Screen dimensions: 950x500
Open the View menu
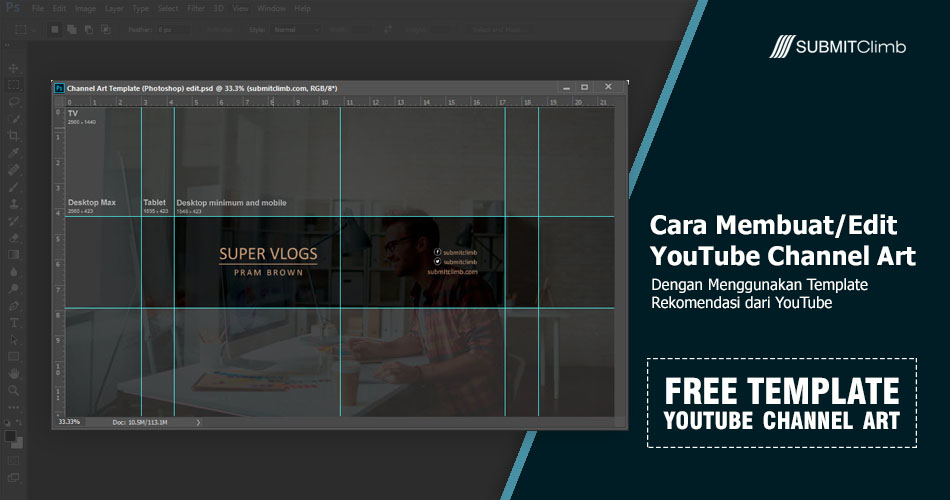pos(241,8)
